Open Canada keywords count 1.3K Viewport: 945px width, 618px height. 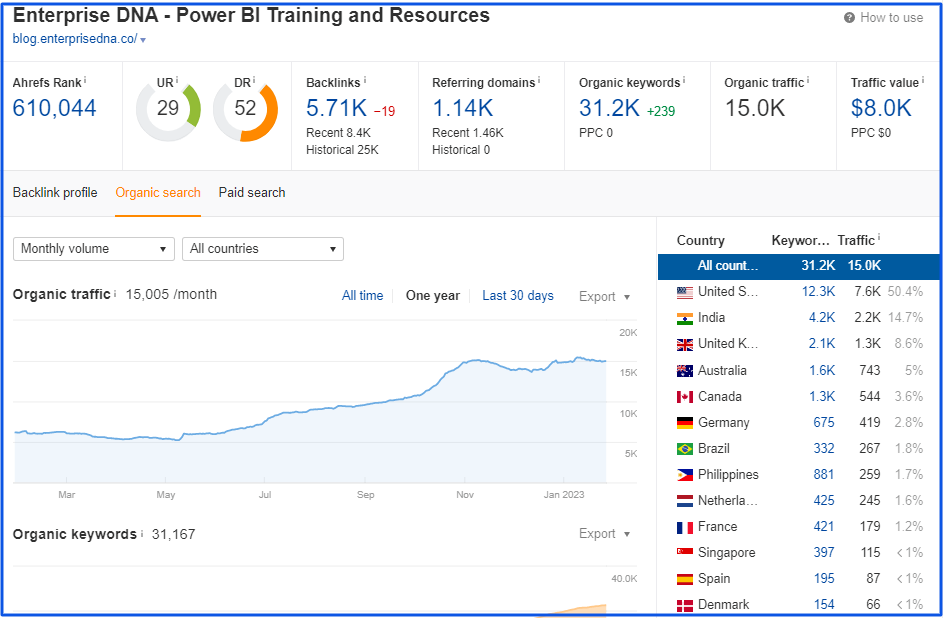click(821, 396)
